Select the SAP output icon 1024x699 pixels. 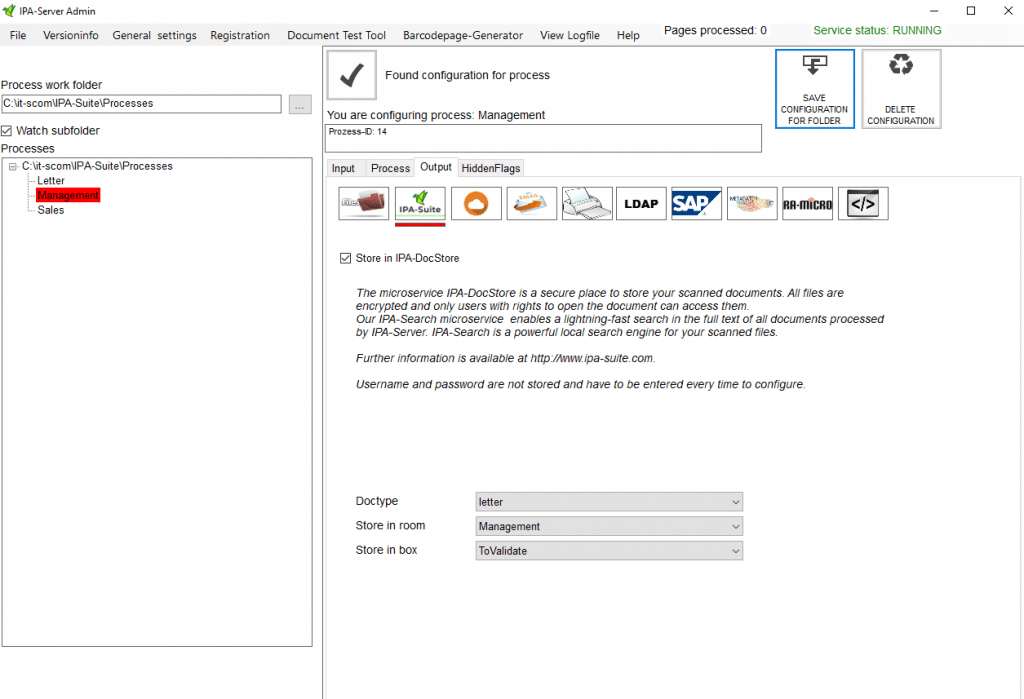(x=696, y=204)
